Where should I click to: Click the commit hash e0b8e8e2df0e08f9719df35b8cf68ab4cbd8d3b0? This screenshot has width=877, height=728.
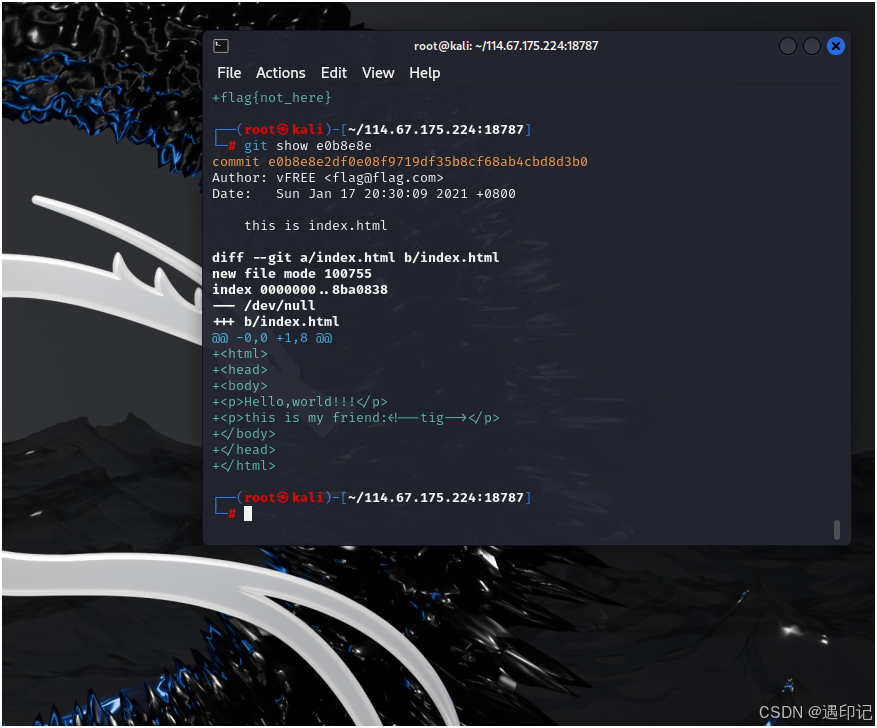428,162
